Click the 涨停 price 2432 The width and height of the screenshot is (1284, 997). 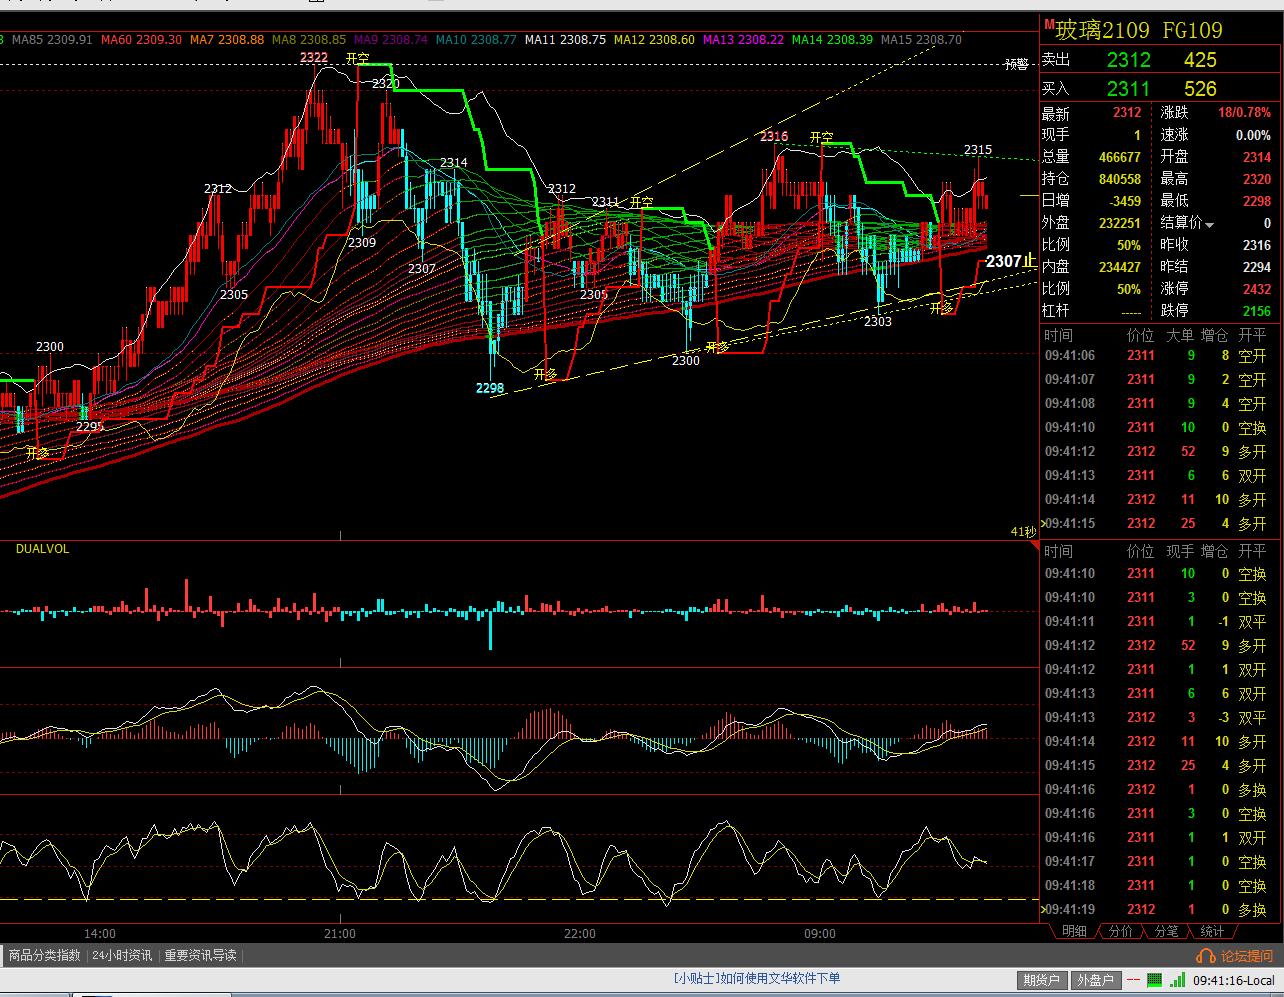pos(1257,289)
